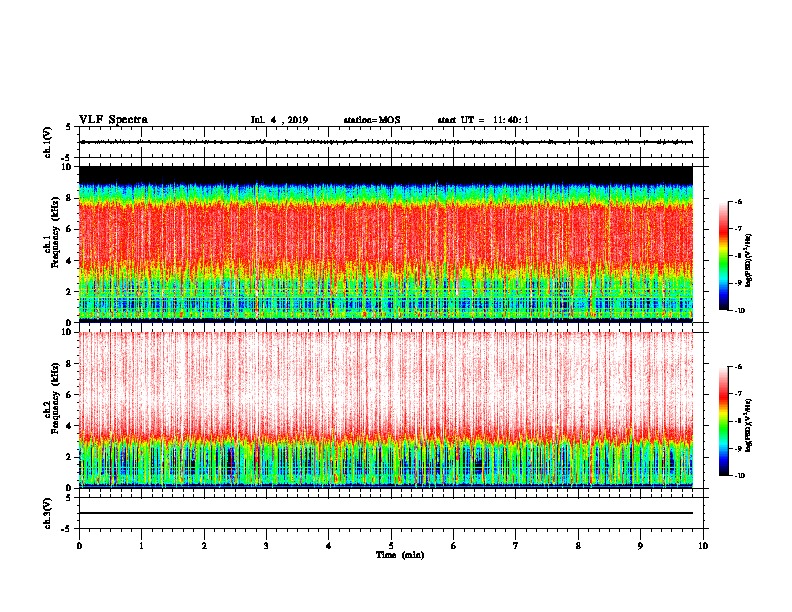
Task: Click the "-10" label on ch.2 colorbar
Action: click(739, 476)
